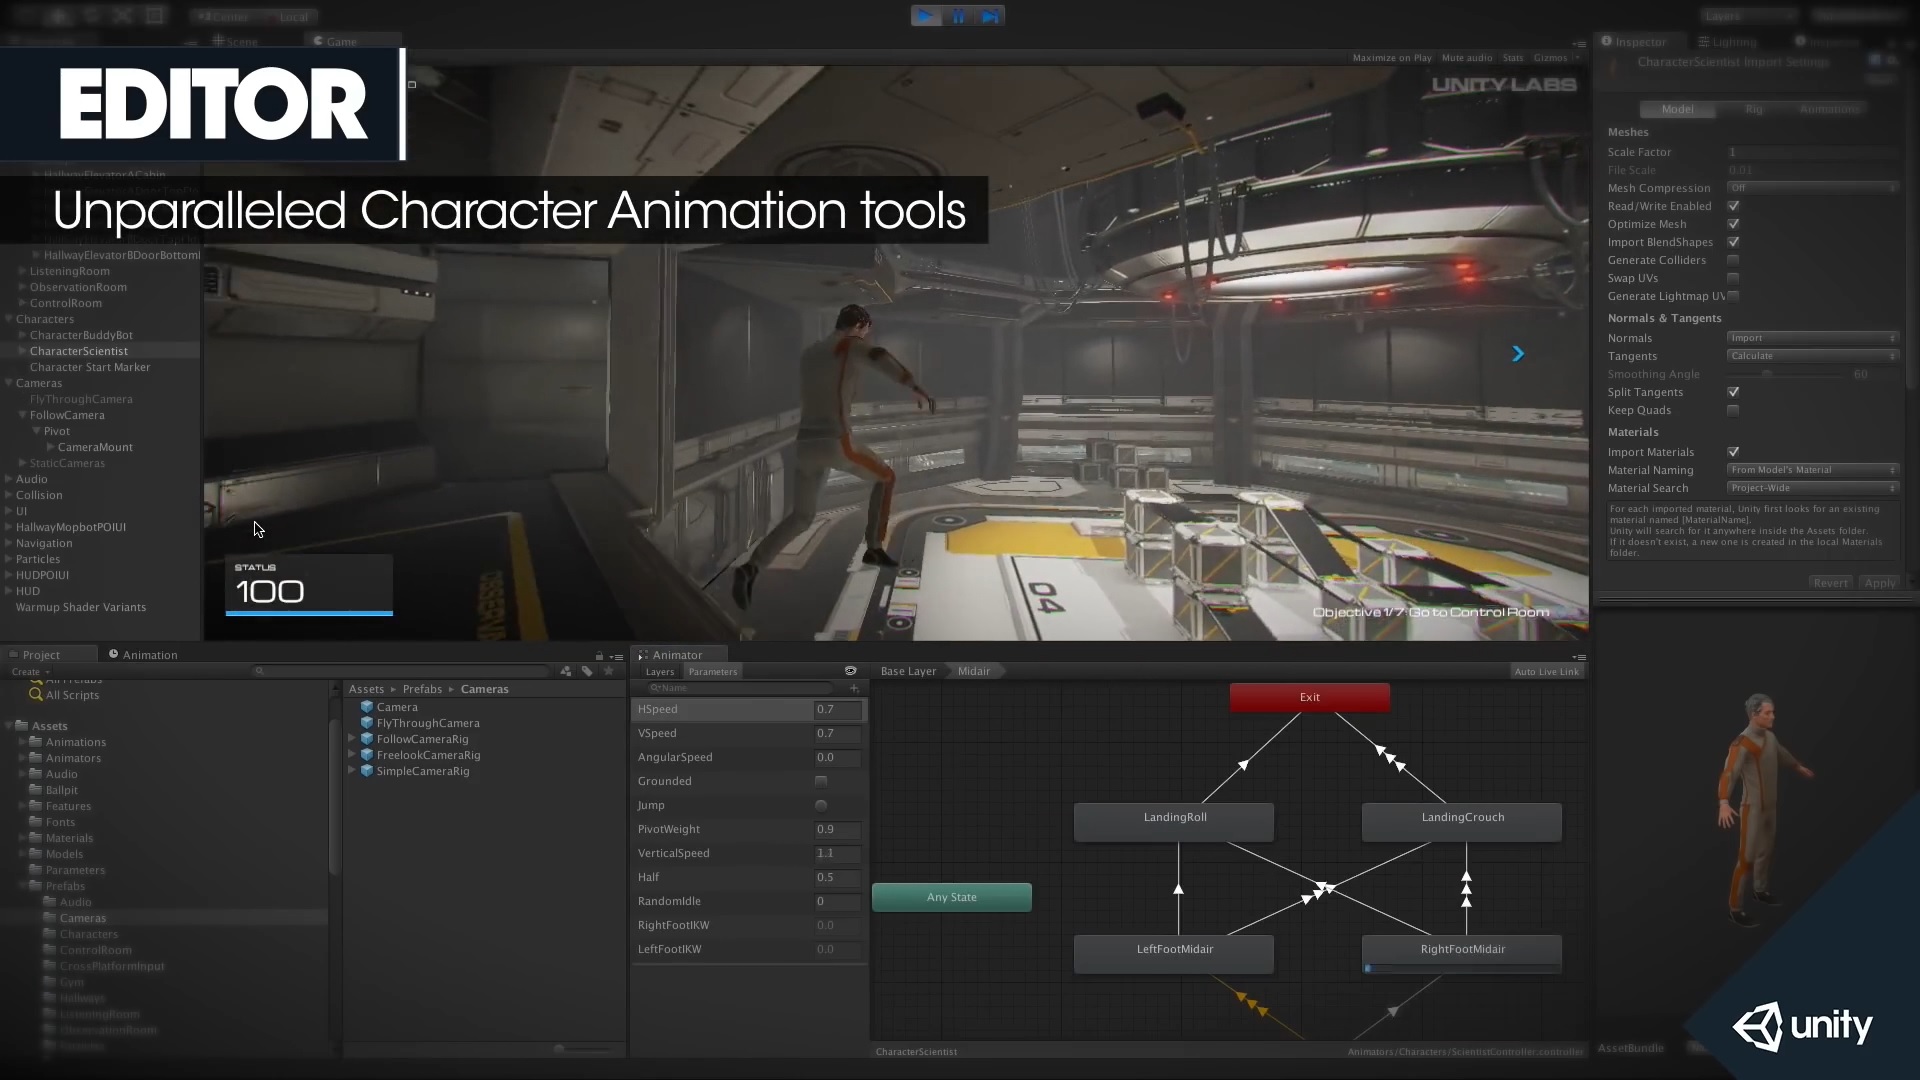Select the FreelookCameraRig prefab icon
Viewport: 1920px width, 1080px height.
(367, 755)
